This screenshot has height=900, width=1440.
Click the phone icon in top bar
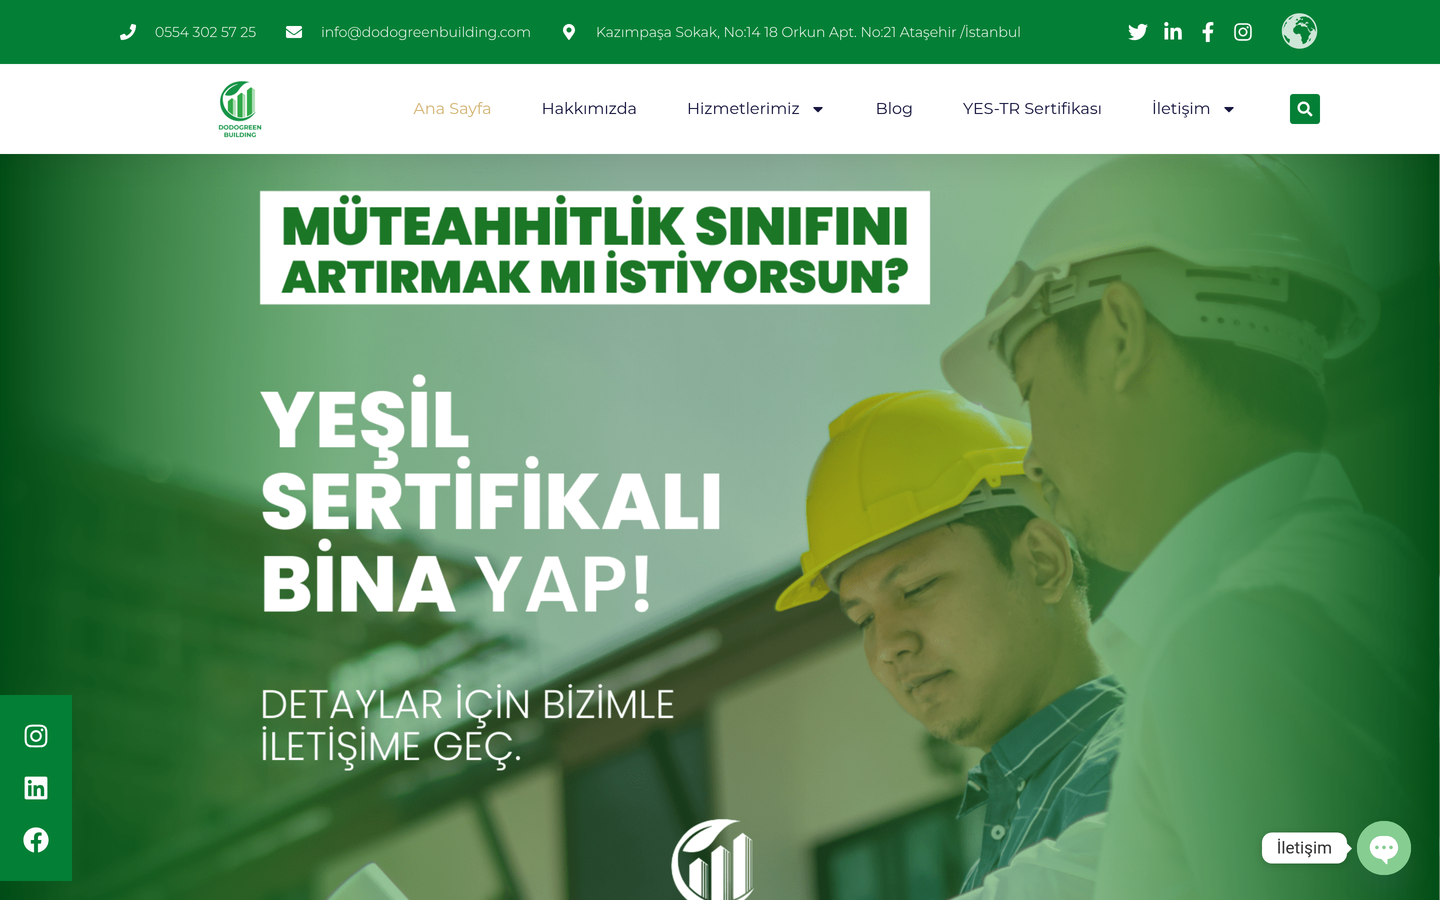tap(128, 32)
